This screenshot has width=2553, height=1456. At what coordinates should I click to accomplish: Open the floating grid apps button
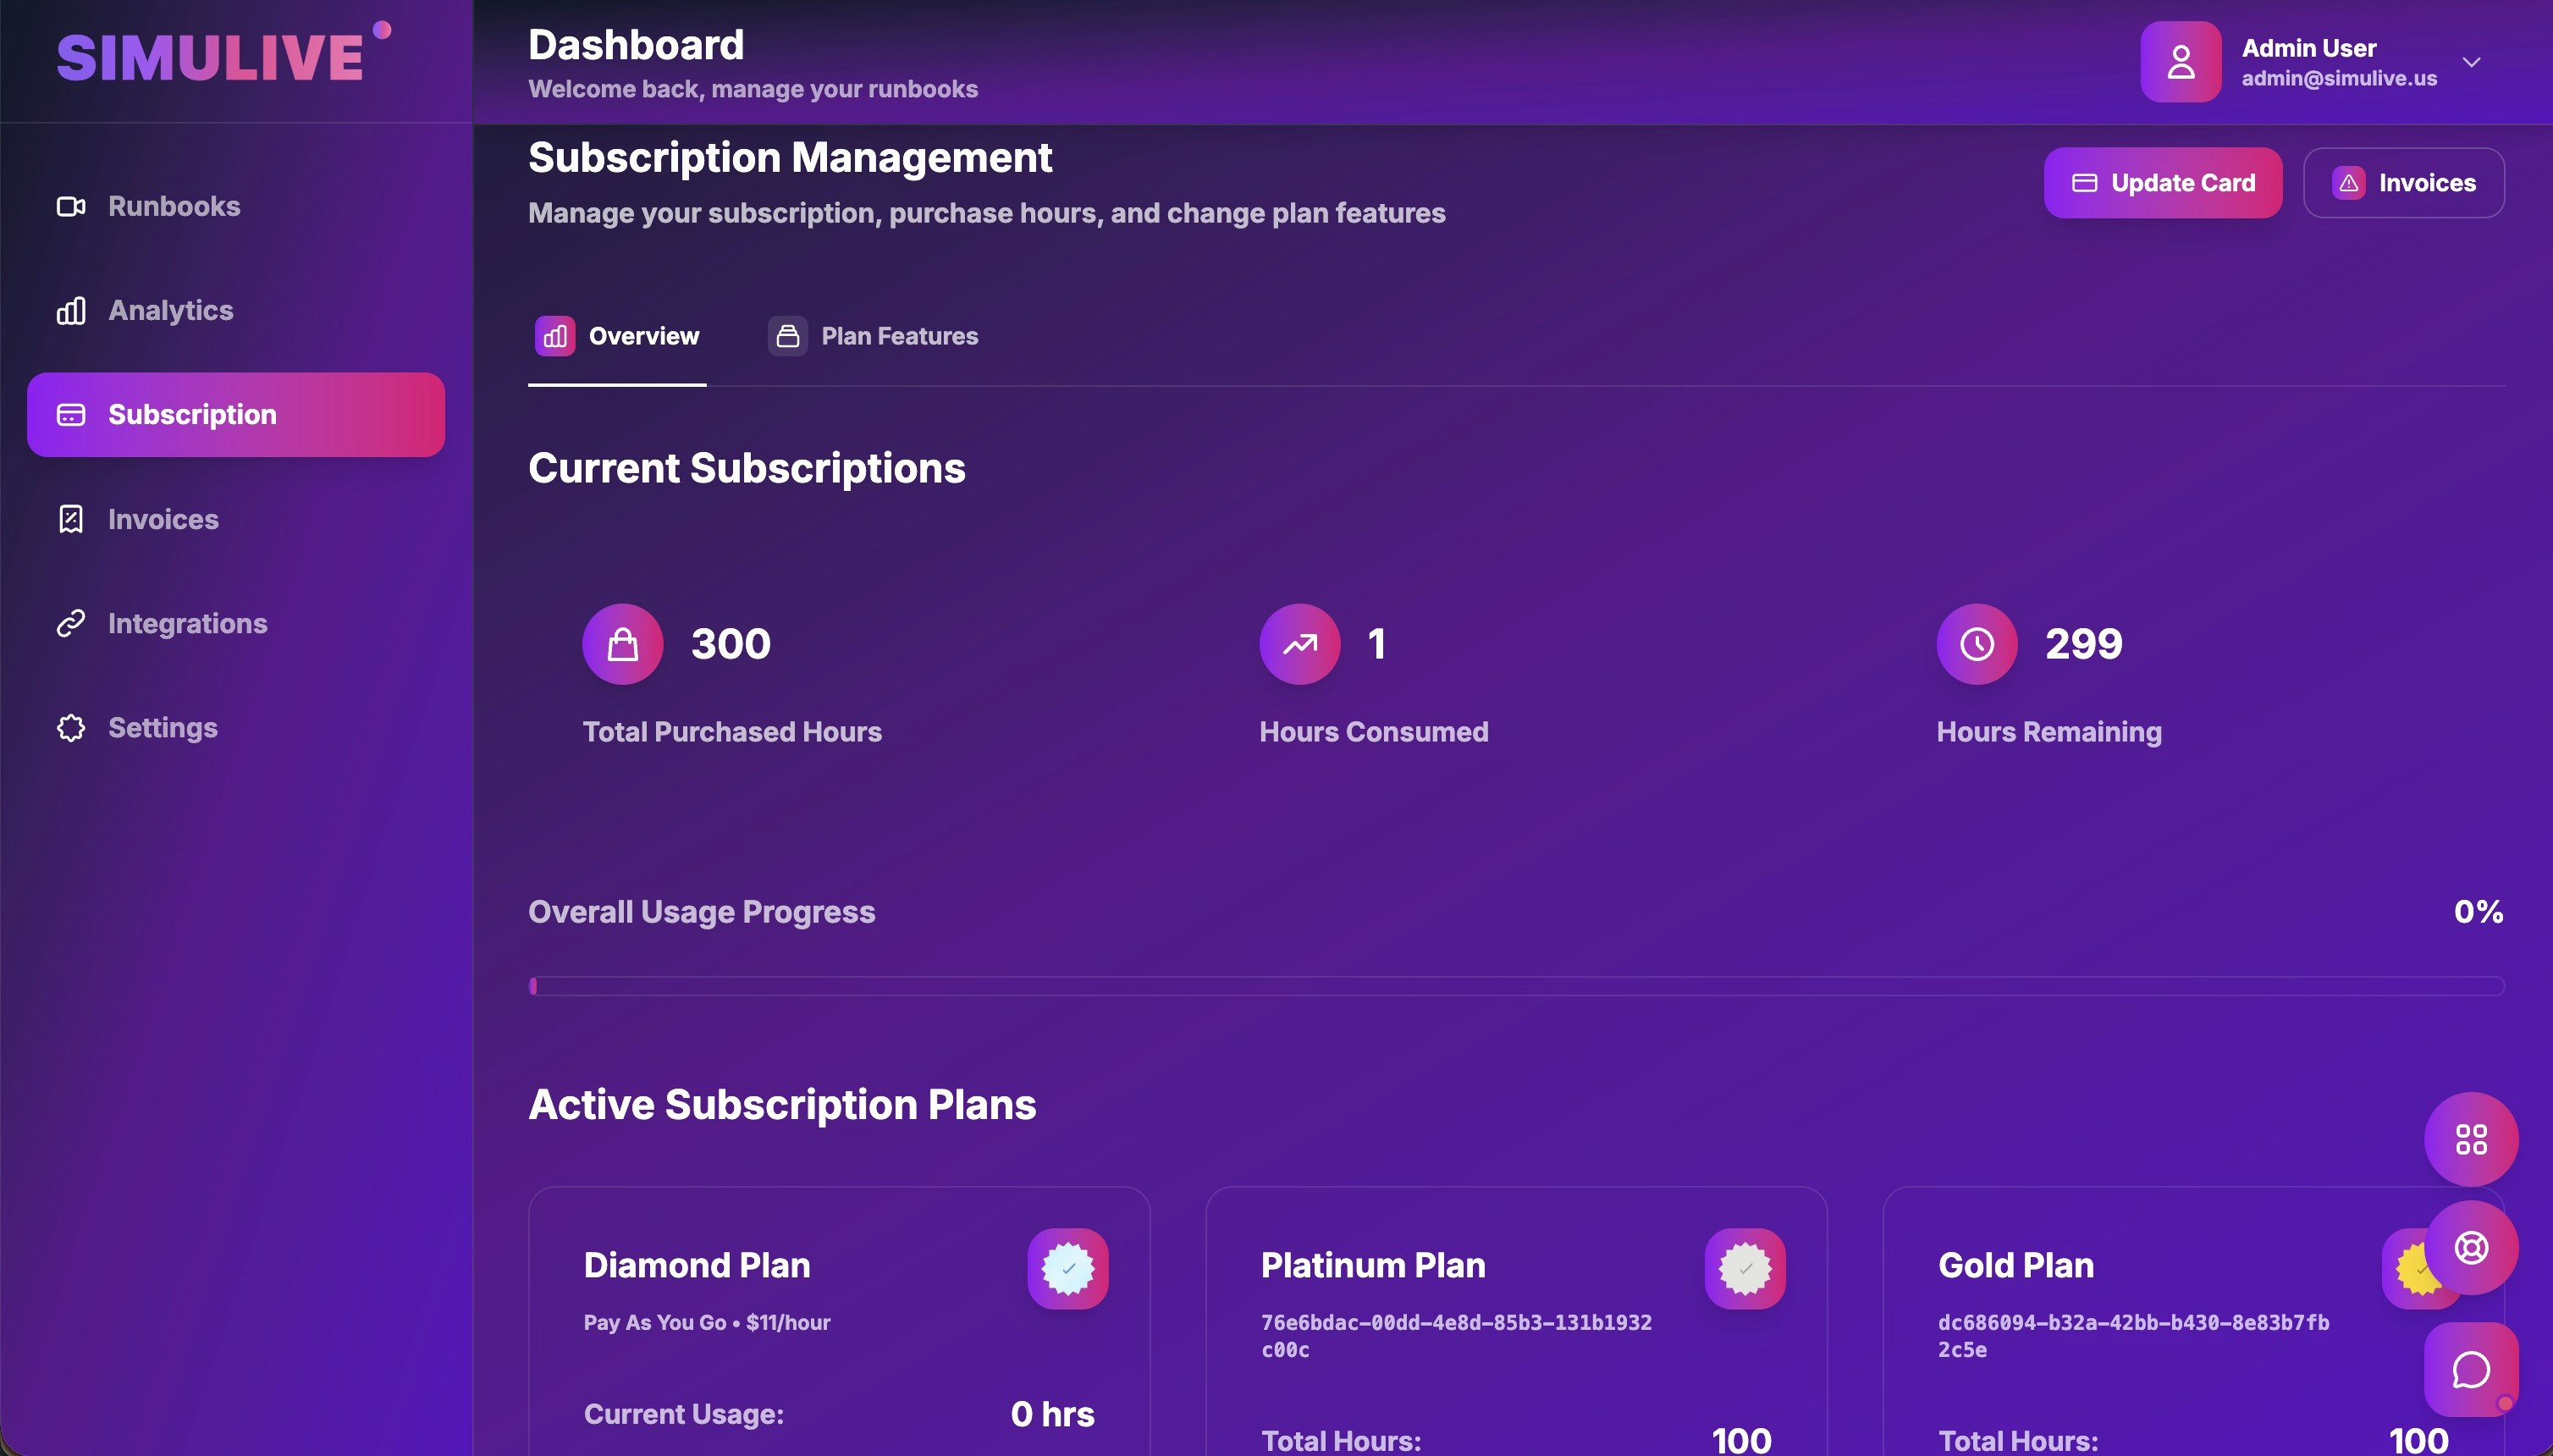pyautogui.click(x=2470, y=1139)
